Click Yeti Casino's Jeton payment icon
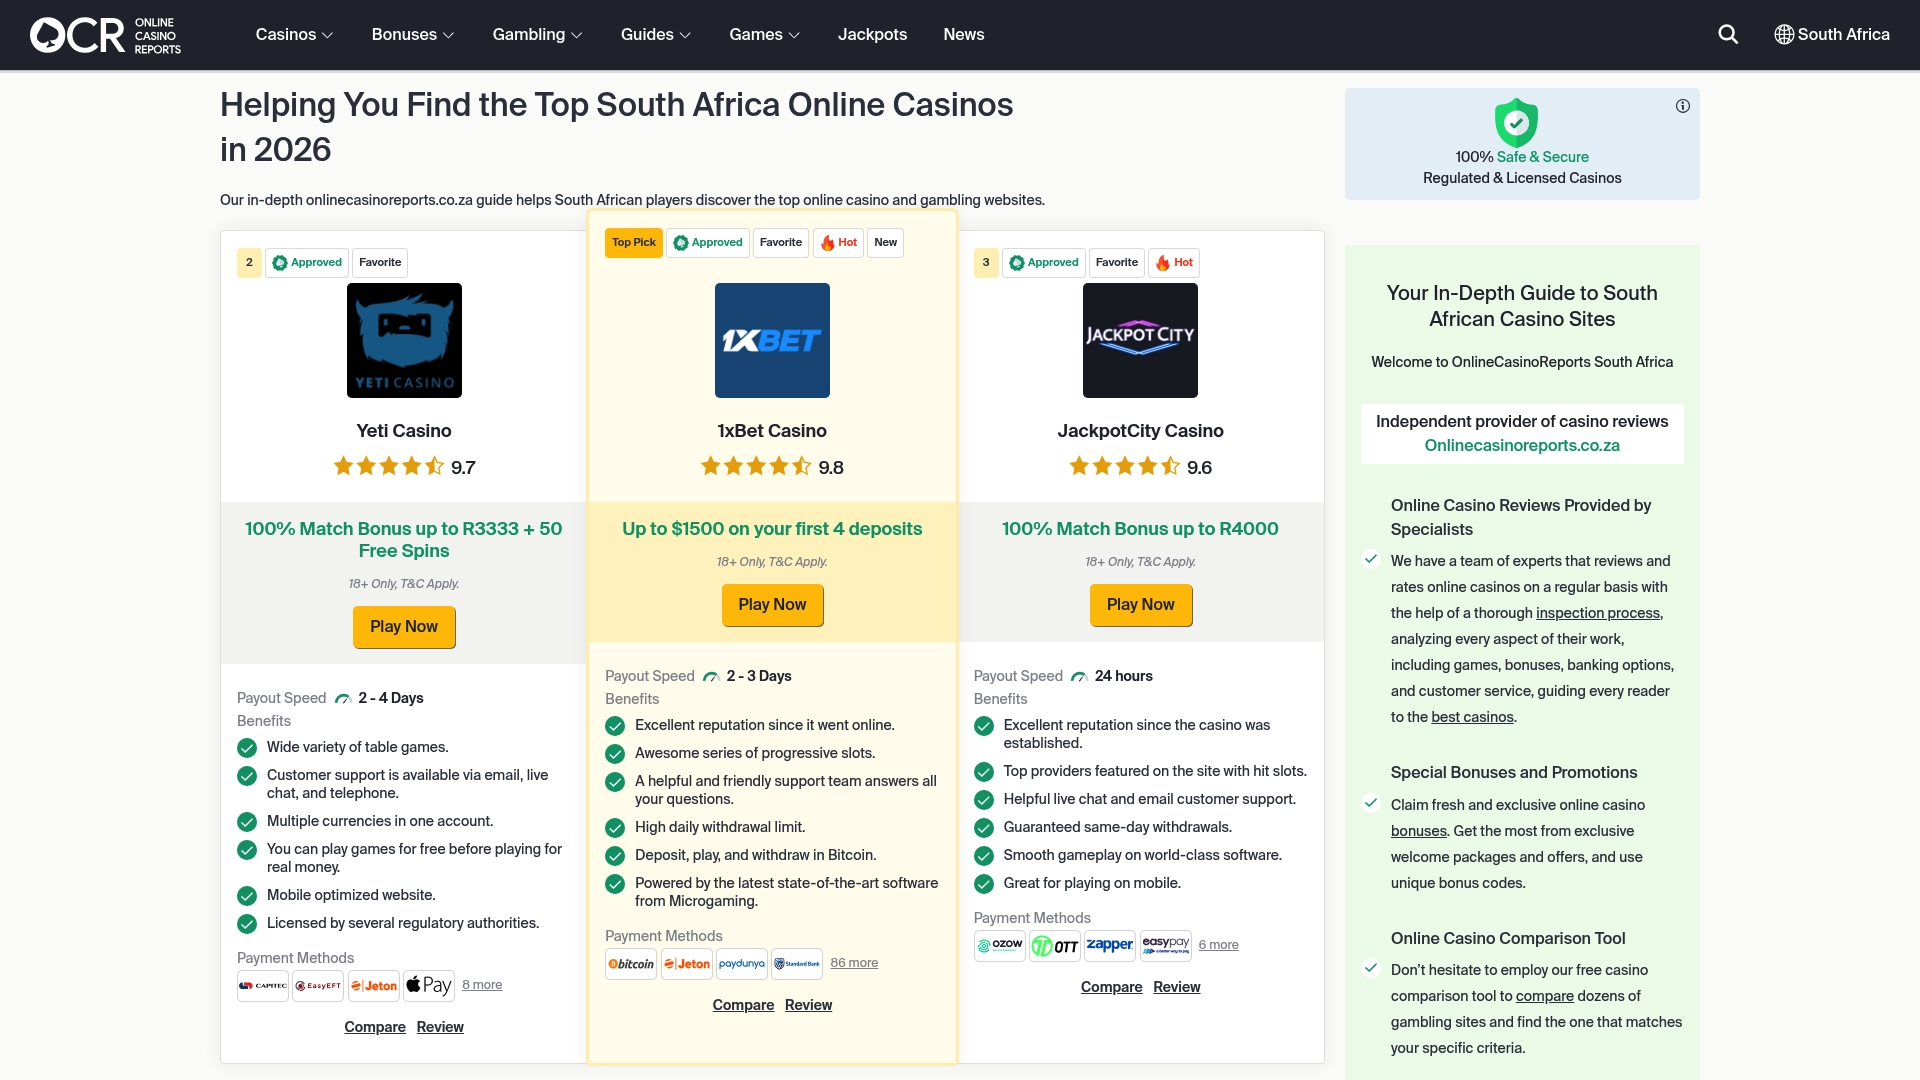The height and width of the screenshot is (1080, 1920). click(x=374, y=986)
